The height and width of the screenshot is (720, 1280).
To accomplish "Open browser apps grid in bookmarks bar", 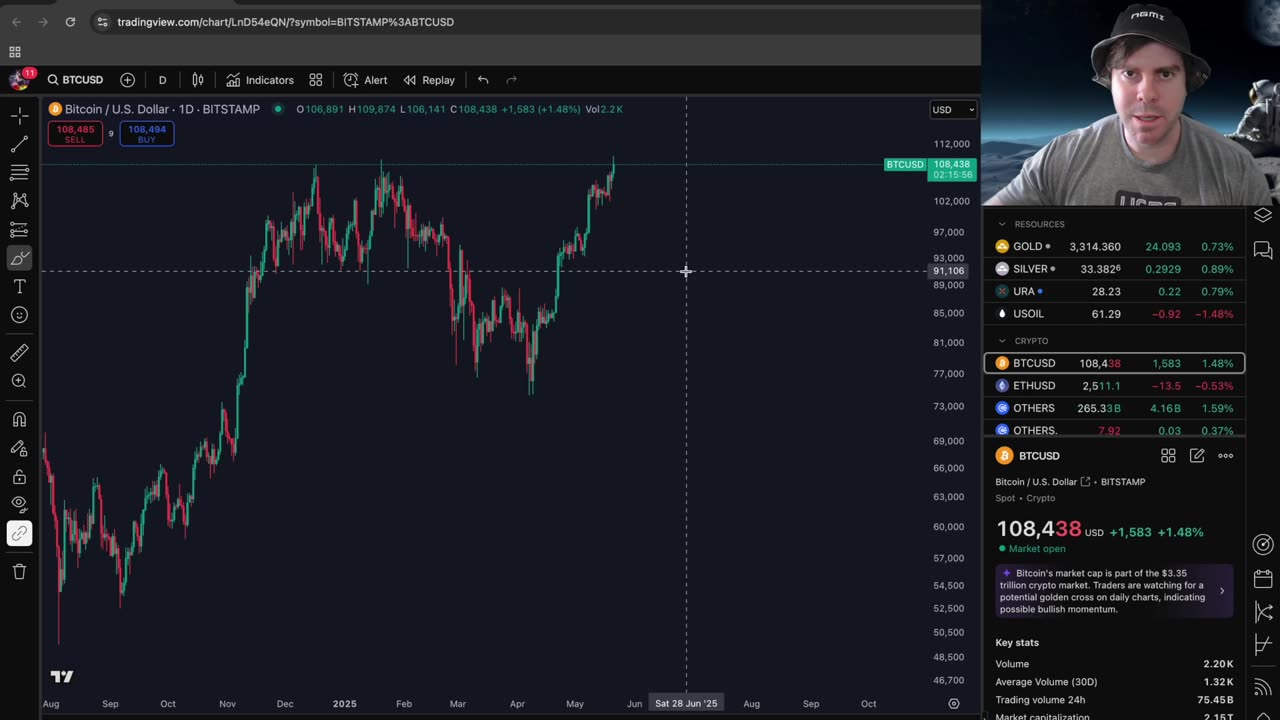I will (x=15, y=52).
